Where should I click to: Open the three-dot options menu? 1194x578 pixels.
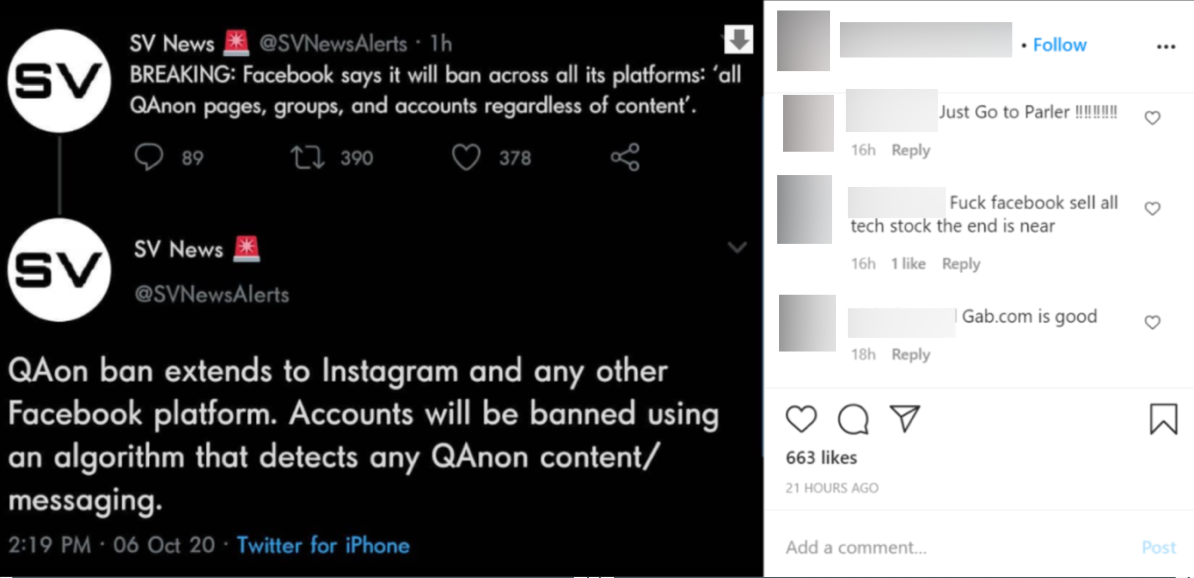(x=1167, y=46)
